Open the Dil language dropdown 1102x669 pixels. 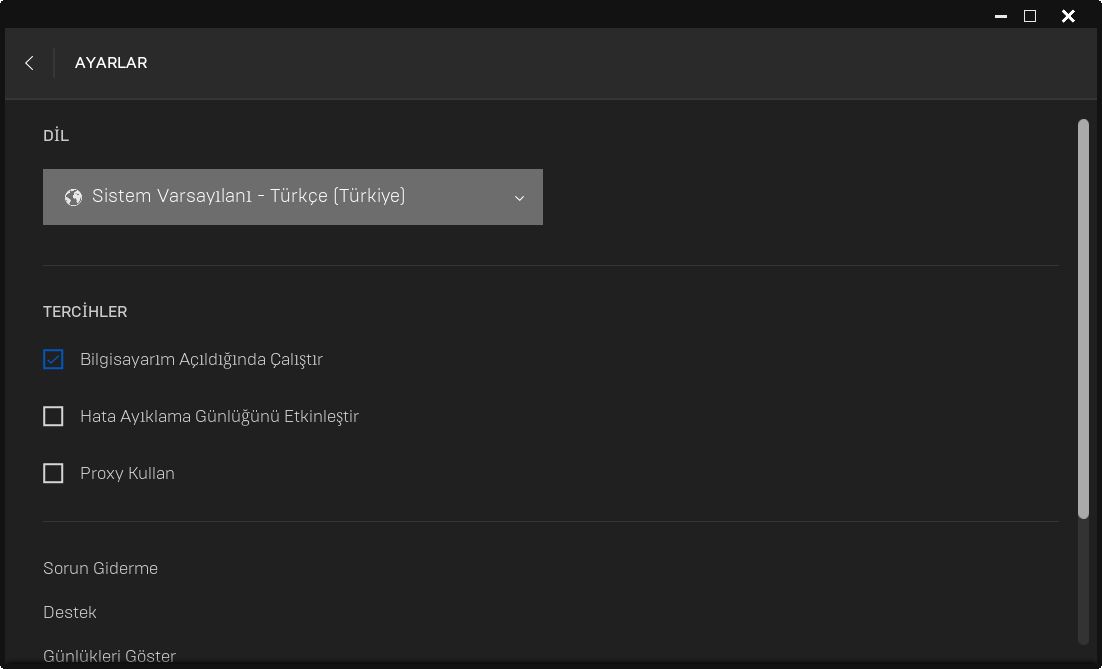click(x=292, y=197)
